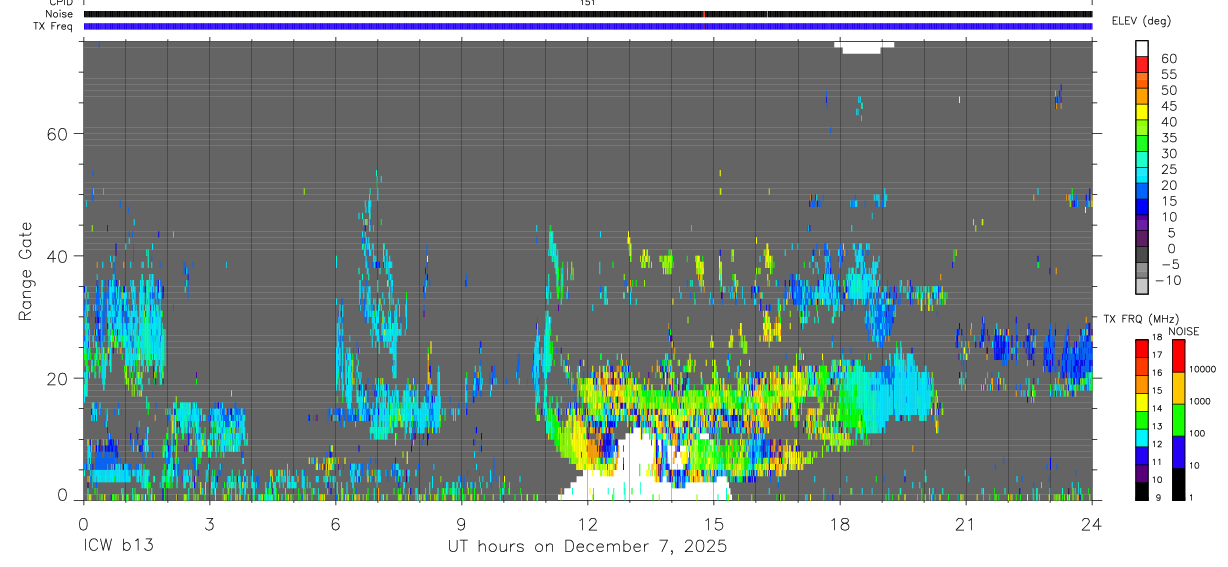Click the 12 hour tick label

point(588,523)
